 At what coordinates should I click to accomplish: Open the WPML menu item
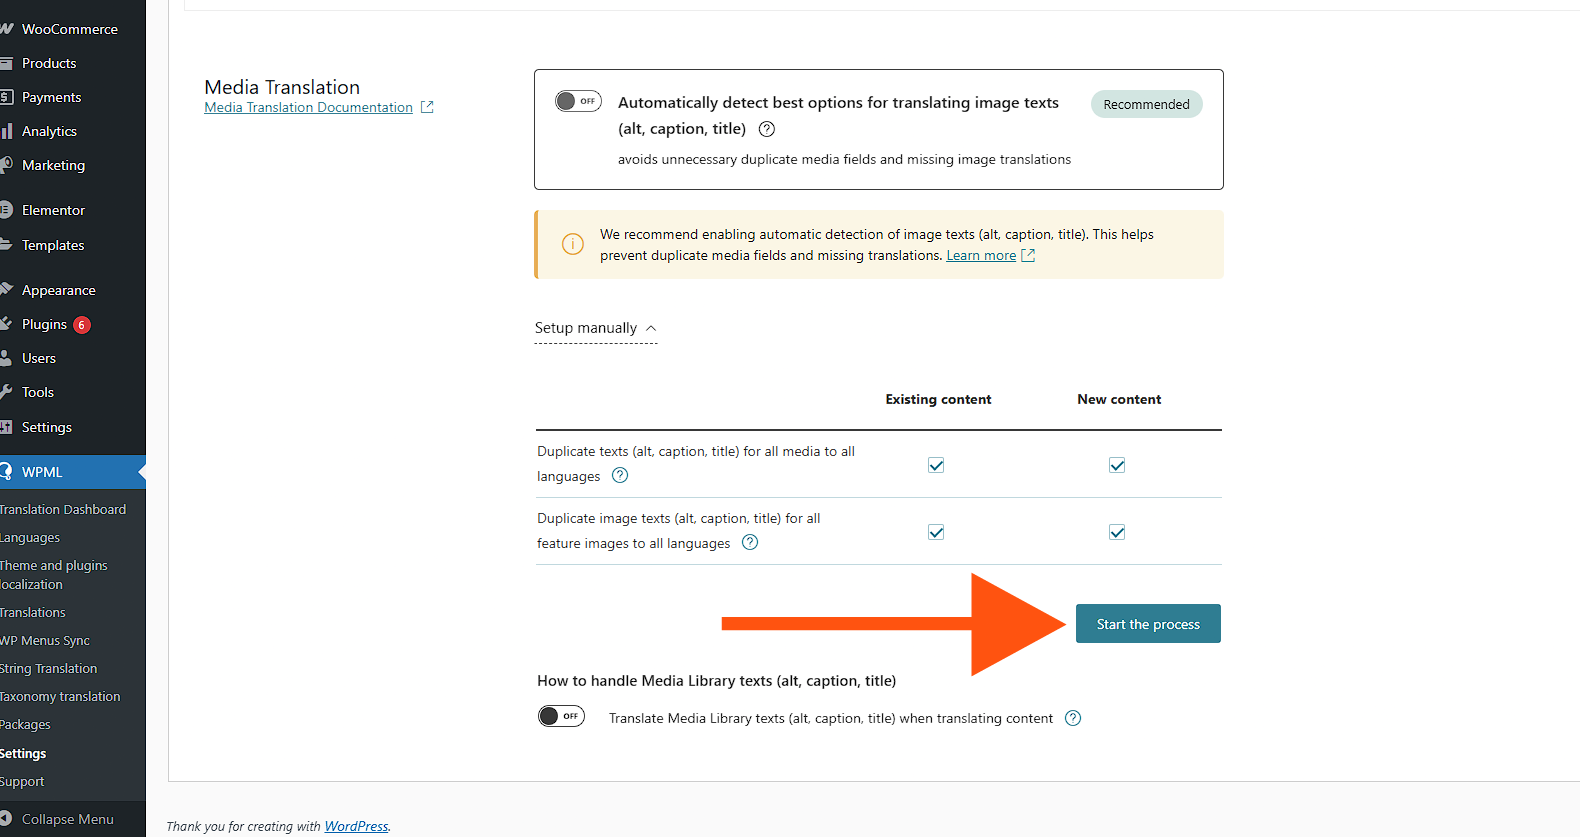coord(42,472)
